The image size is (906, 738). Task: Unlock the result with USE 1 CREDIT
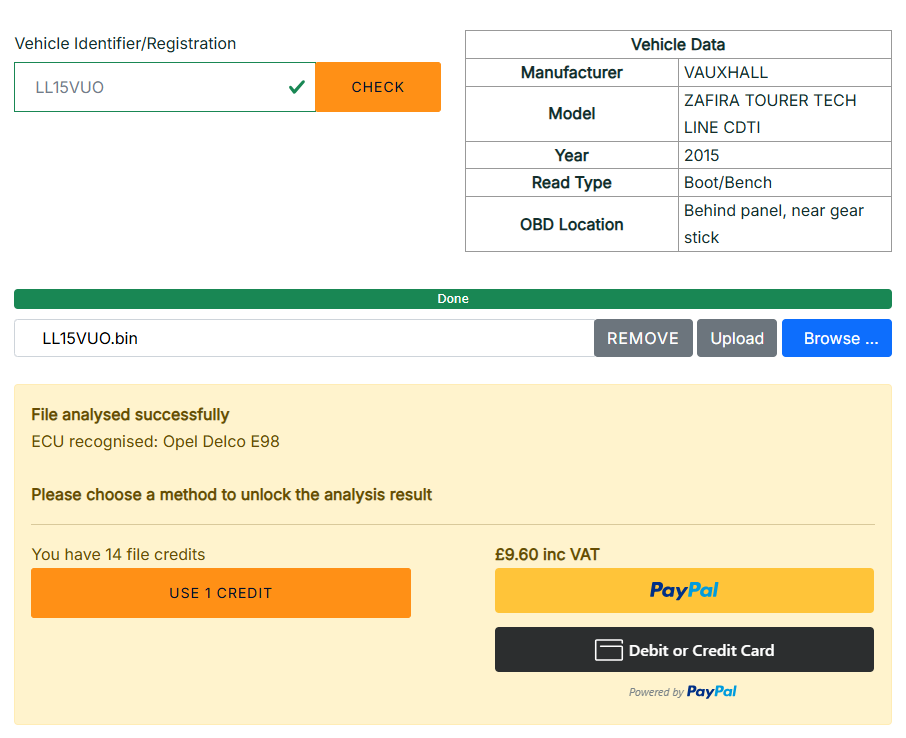pyautogui.click(x=220, y=593)
